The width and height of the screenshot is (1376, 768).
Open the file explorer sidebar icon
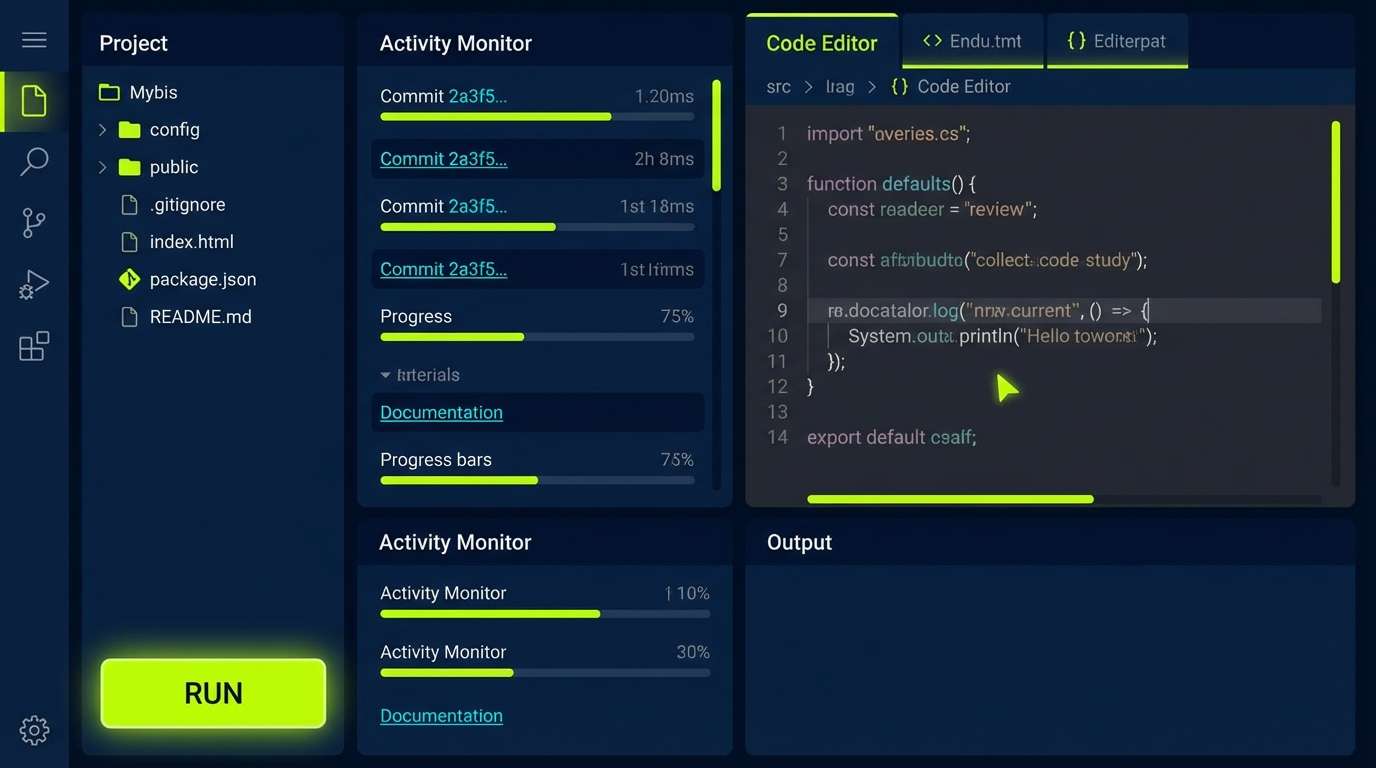click(x=34, y=100)
